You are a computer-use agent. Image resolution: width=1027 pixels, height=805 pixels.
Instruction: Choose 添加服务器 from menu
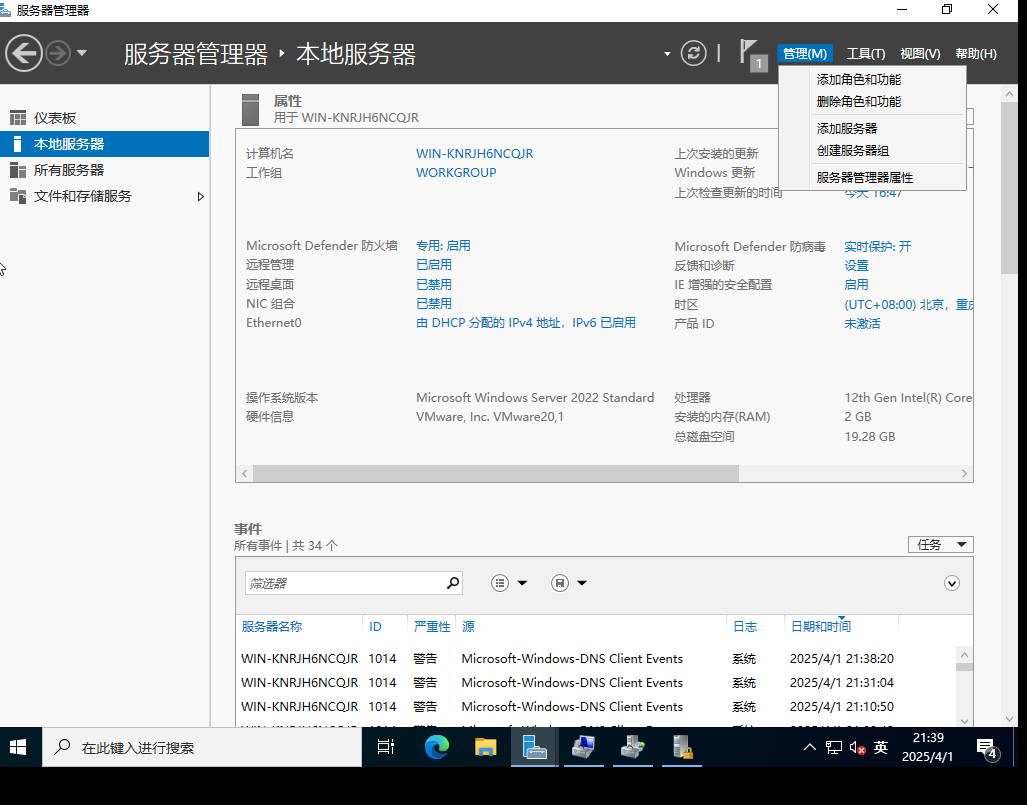(846, 128)
